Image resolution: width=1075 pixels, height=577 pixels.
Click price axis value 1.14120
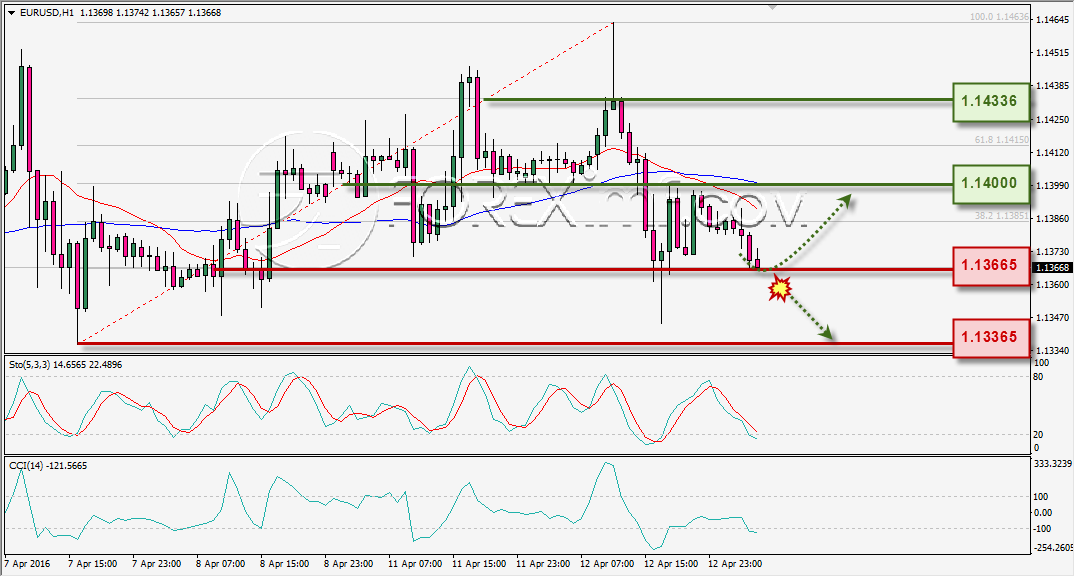[1052, 152]
